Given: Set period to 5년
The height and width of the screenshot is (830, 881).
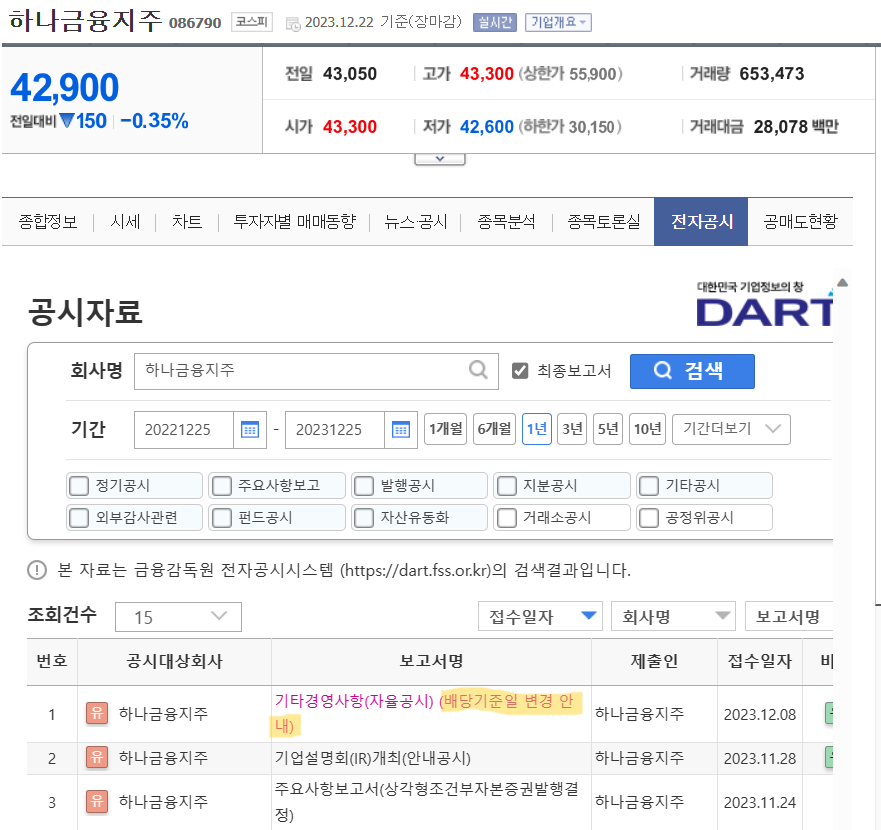Looking at the screenshot, I should [x=608, y=429].
